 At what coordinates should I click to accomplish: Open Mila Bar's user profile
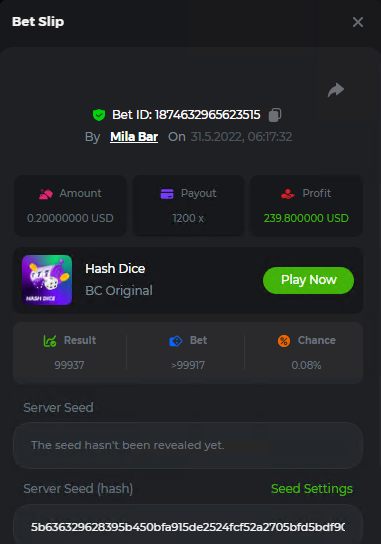tap(134, 137)
